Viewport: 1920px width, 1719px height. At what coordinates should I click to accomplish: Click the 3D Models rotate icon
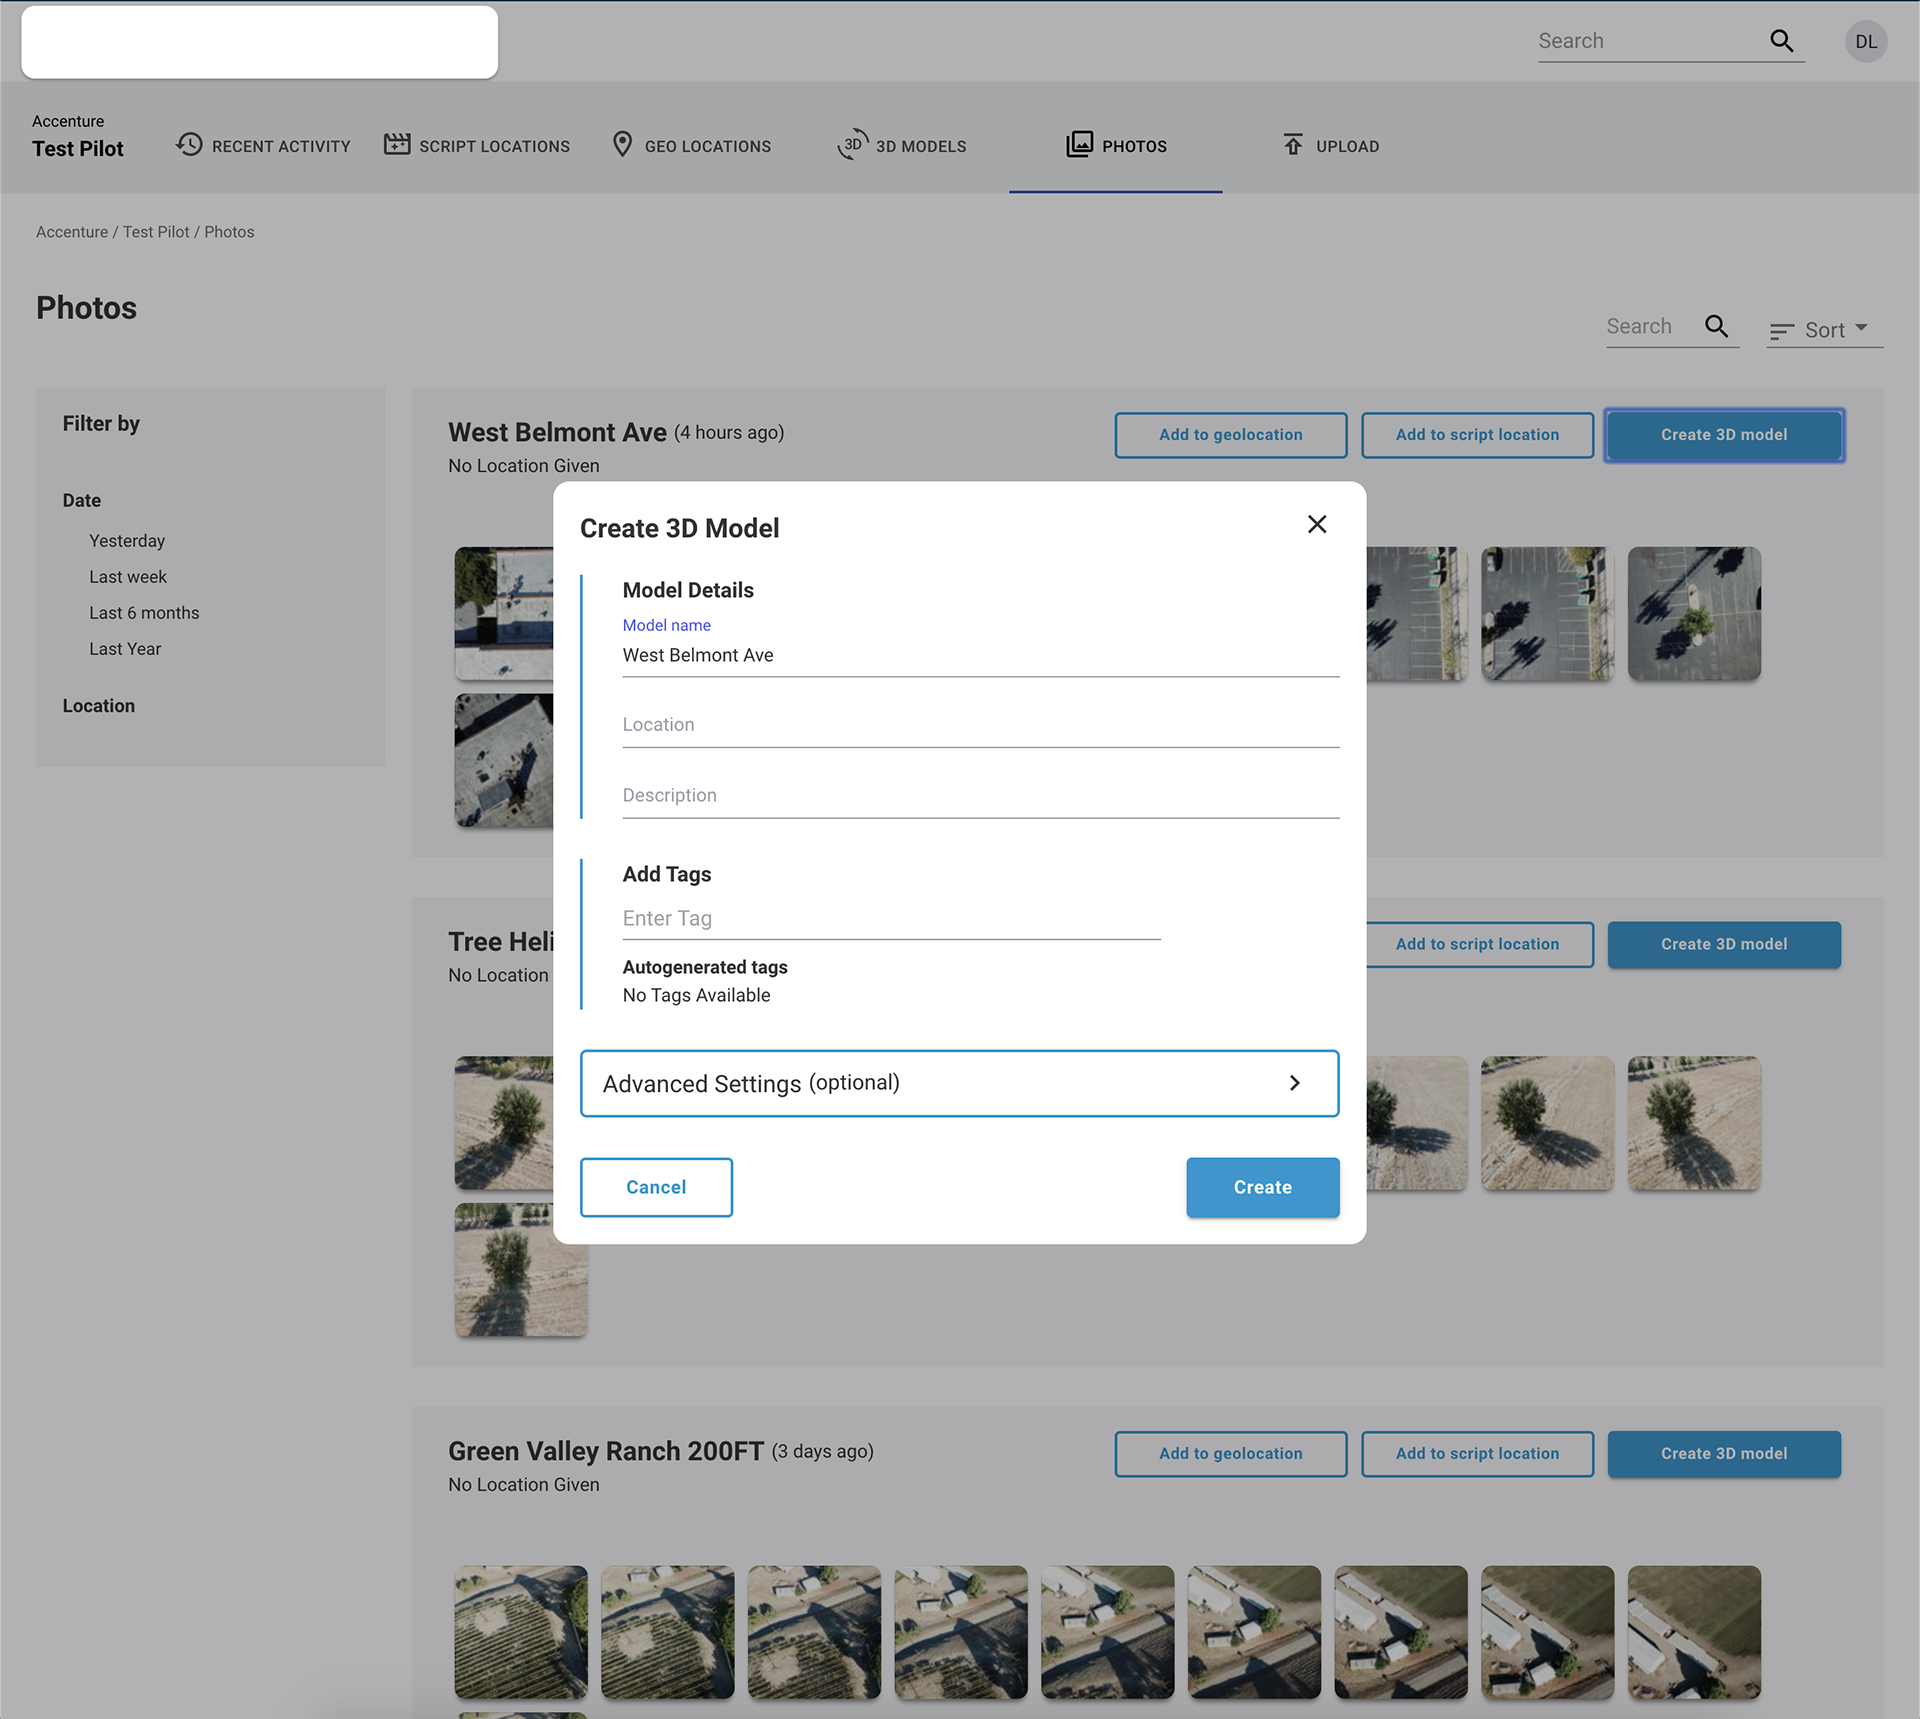click(852, 144)
